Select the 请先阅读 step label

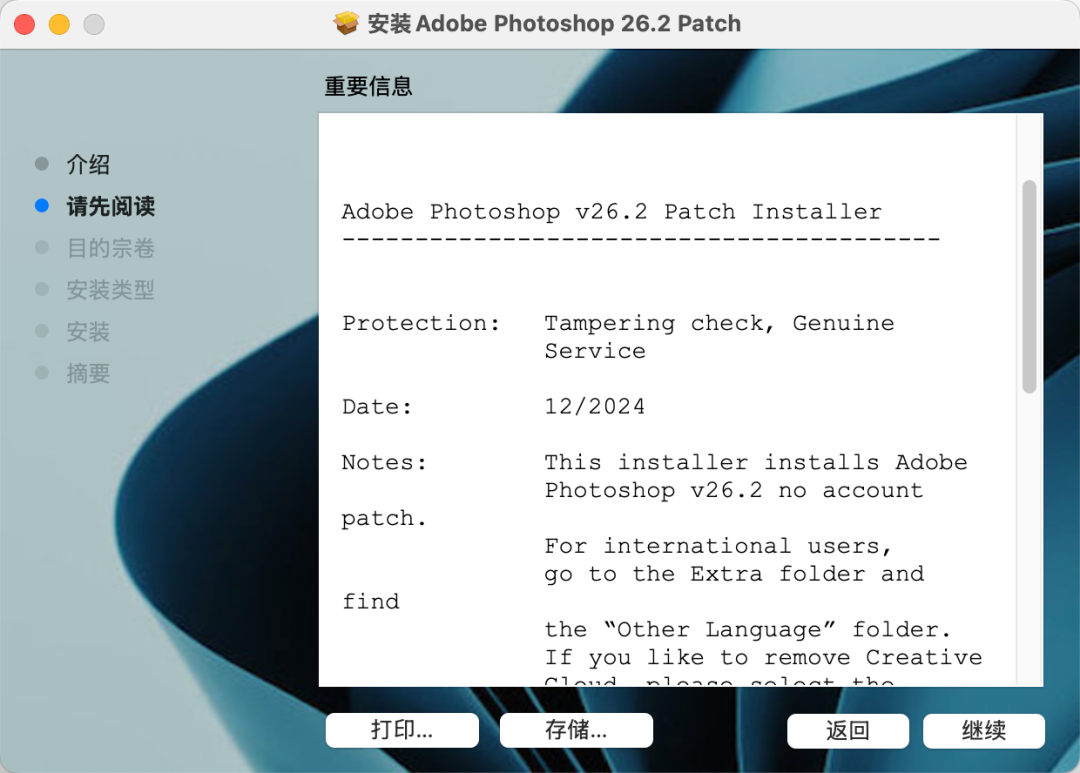(110, 207)
